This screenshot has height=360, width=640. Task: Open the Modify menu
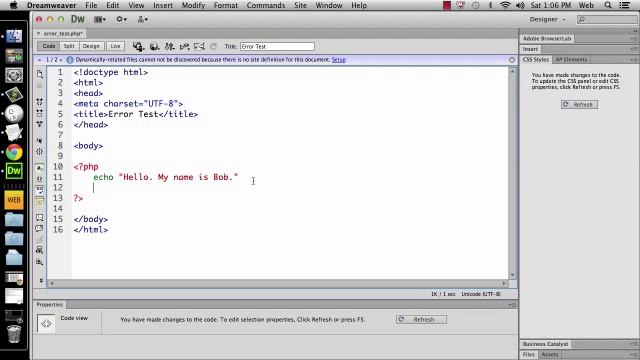(193, 5)
